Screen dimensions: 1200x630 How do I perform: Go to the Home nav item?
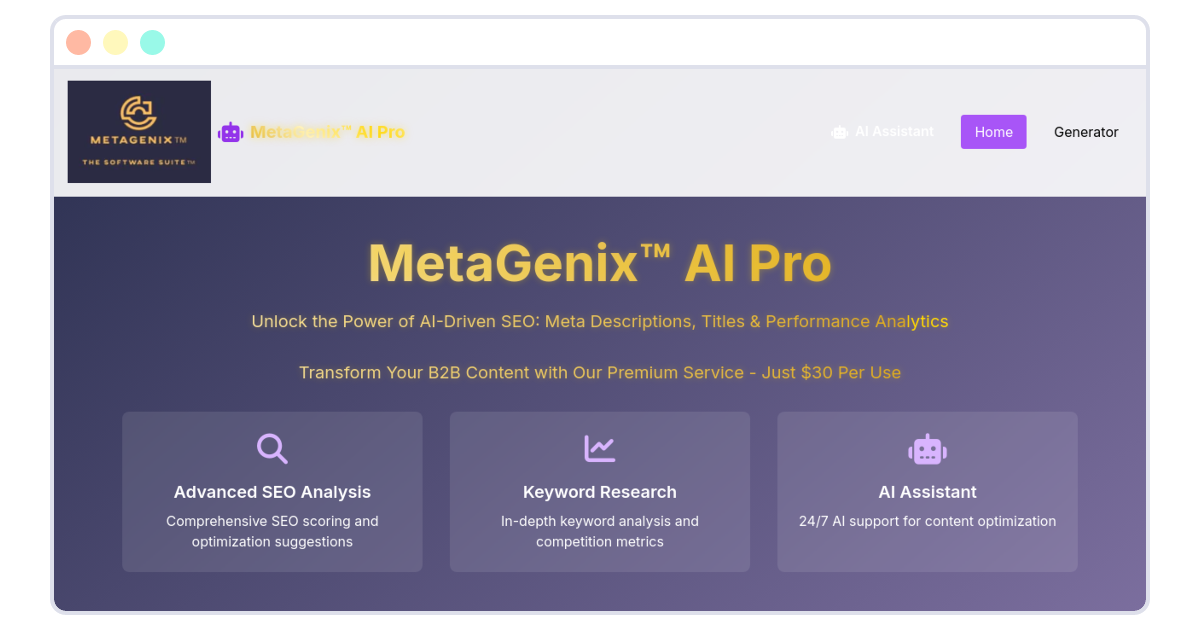(x=993, y=132)
